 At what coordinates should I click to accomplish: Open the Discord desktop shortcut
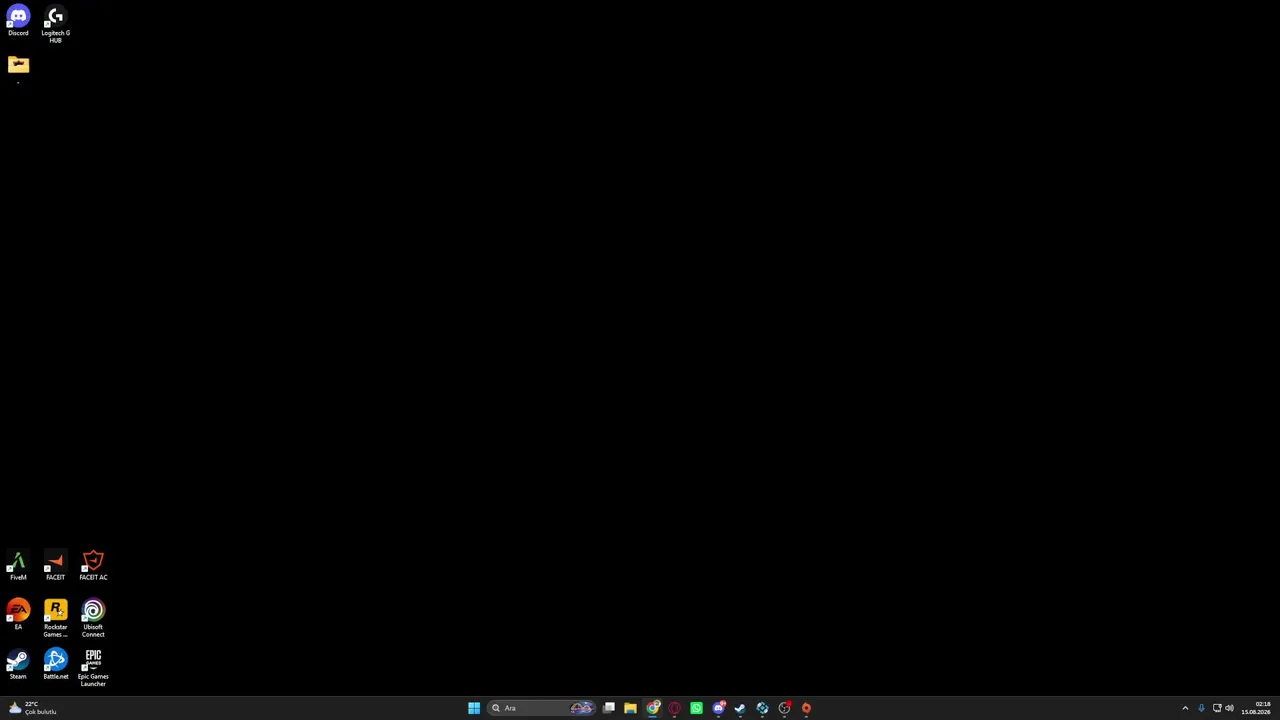click(18, 21)
